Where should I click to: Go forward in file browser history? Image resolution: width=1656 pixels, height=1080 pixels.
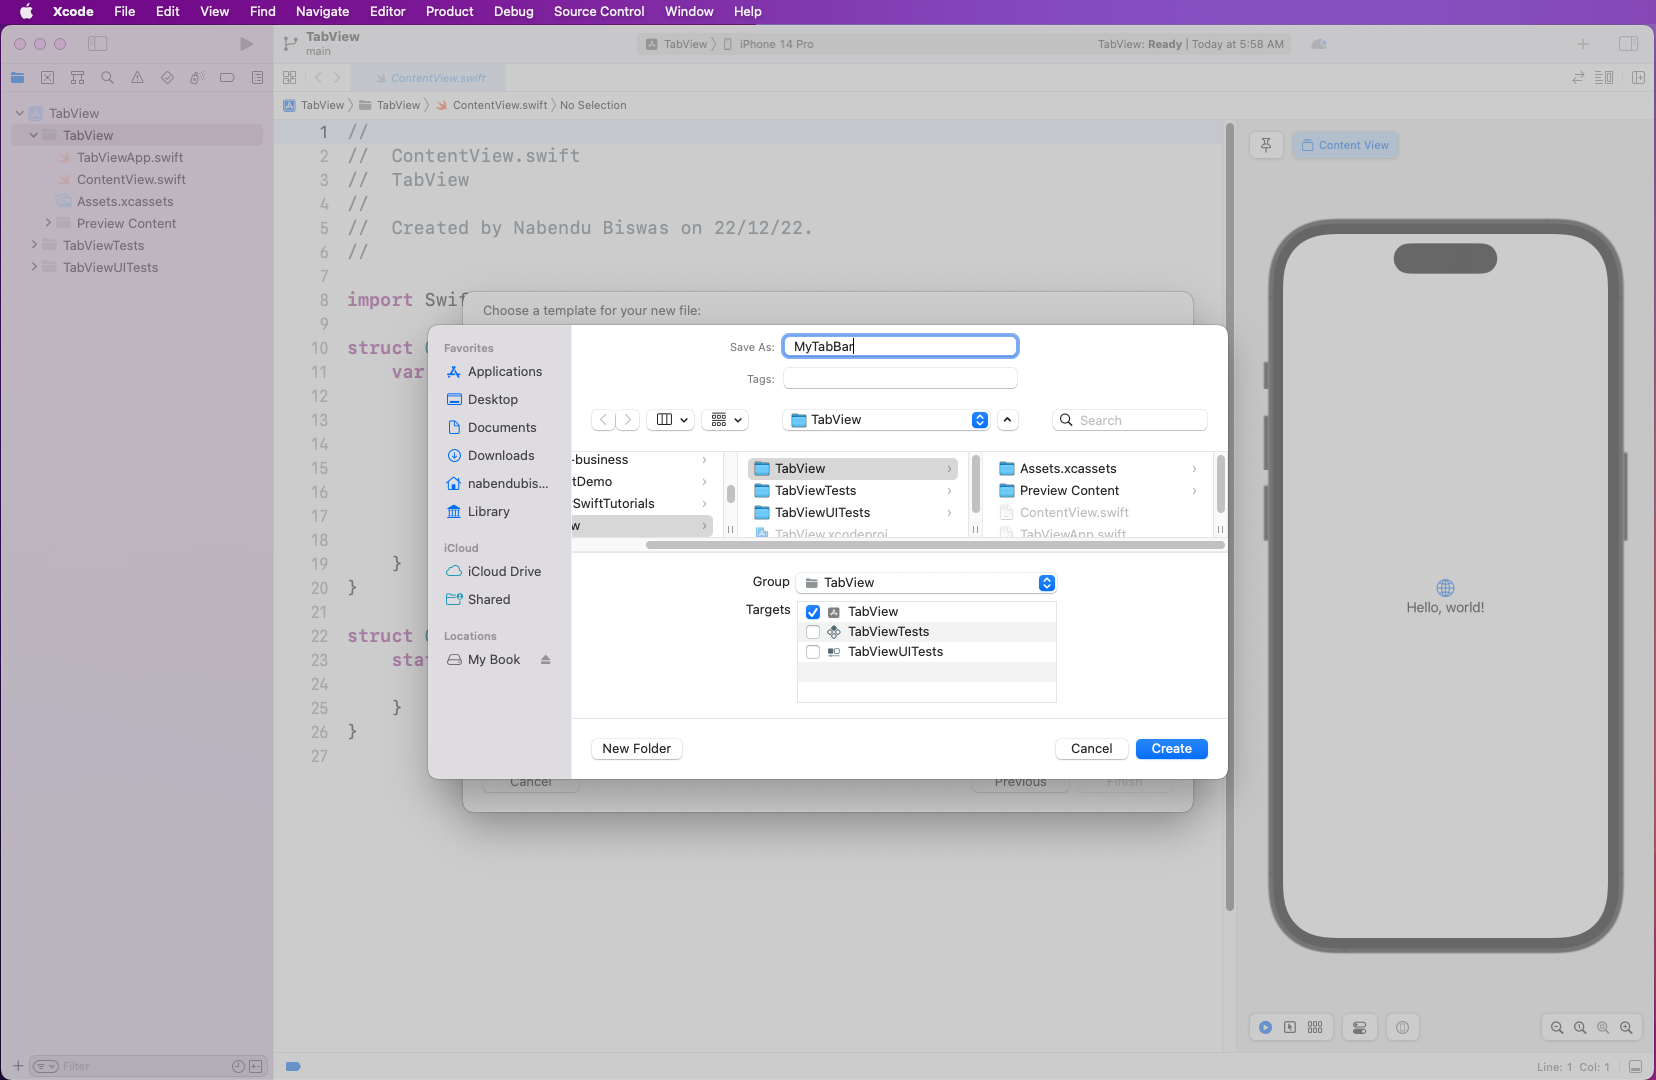tap(628, 420)
